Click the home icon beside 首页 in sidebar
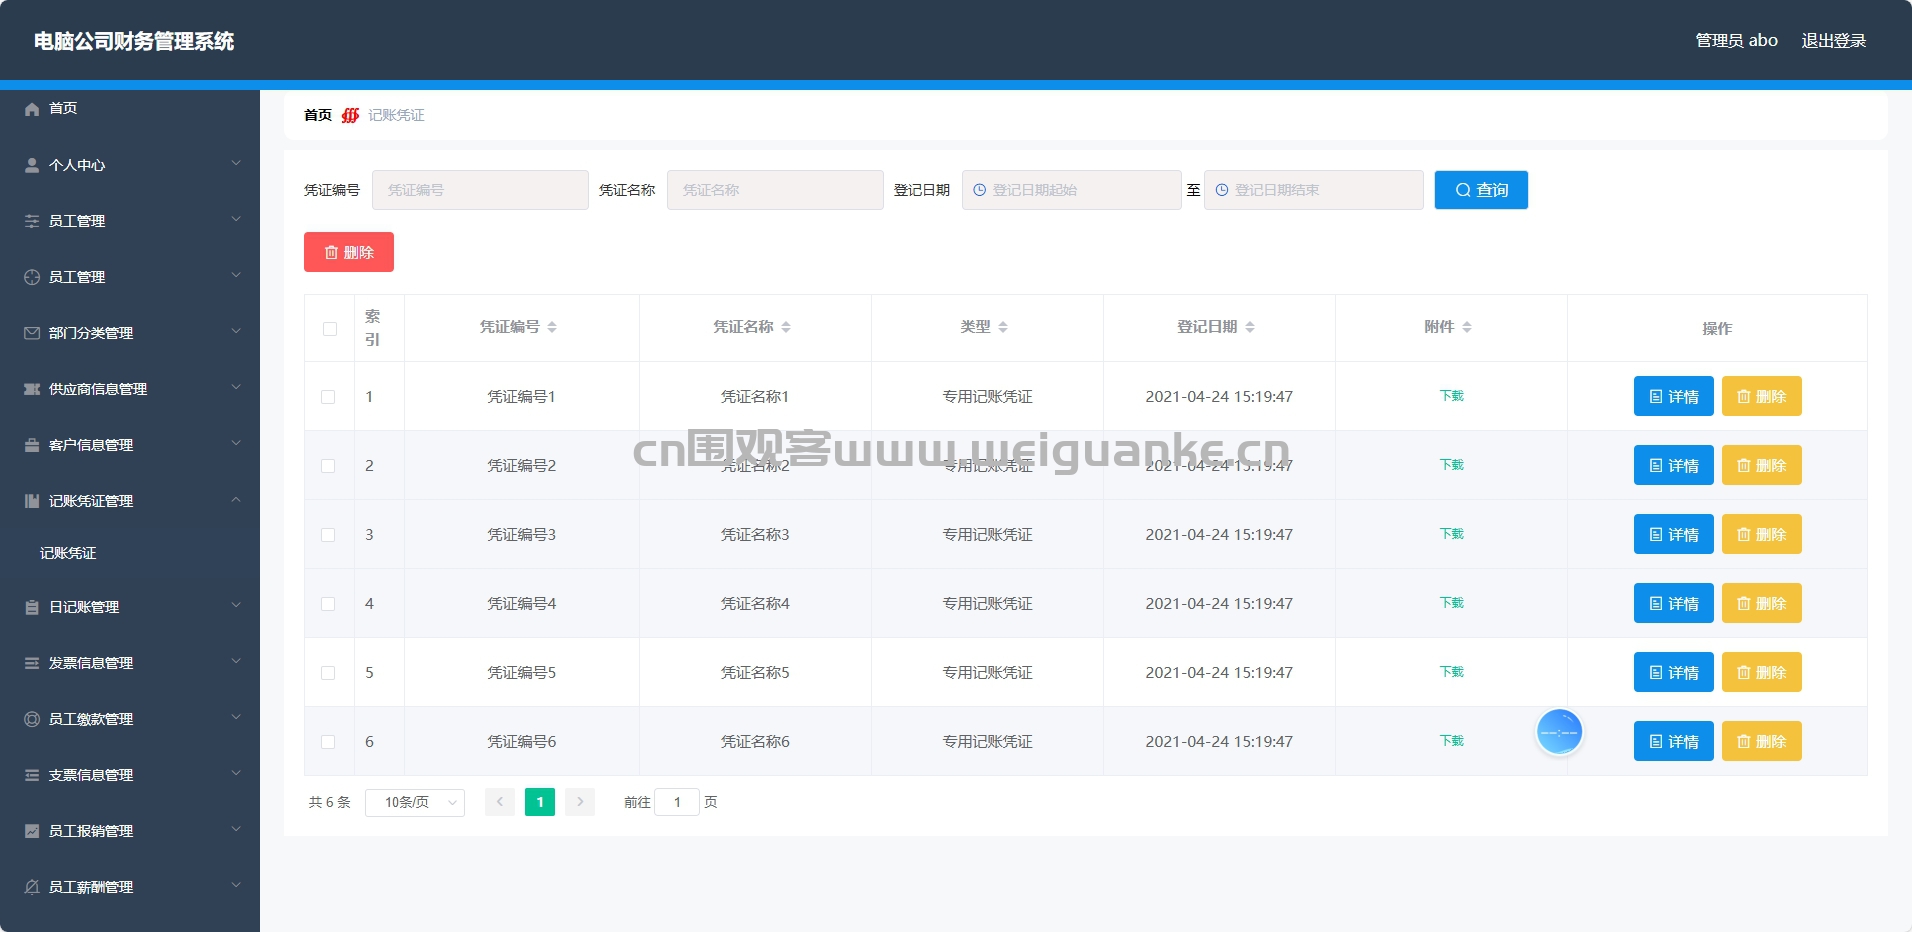The image size is (1912, 932). pyautogui.click(x=32, y=109)
